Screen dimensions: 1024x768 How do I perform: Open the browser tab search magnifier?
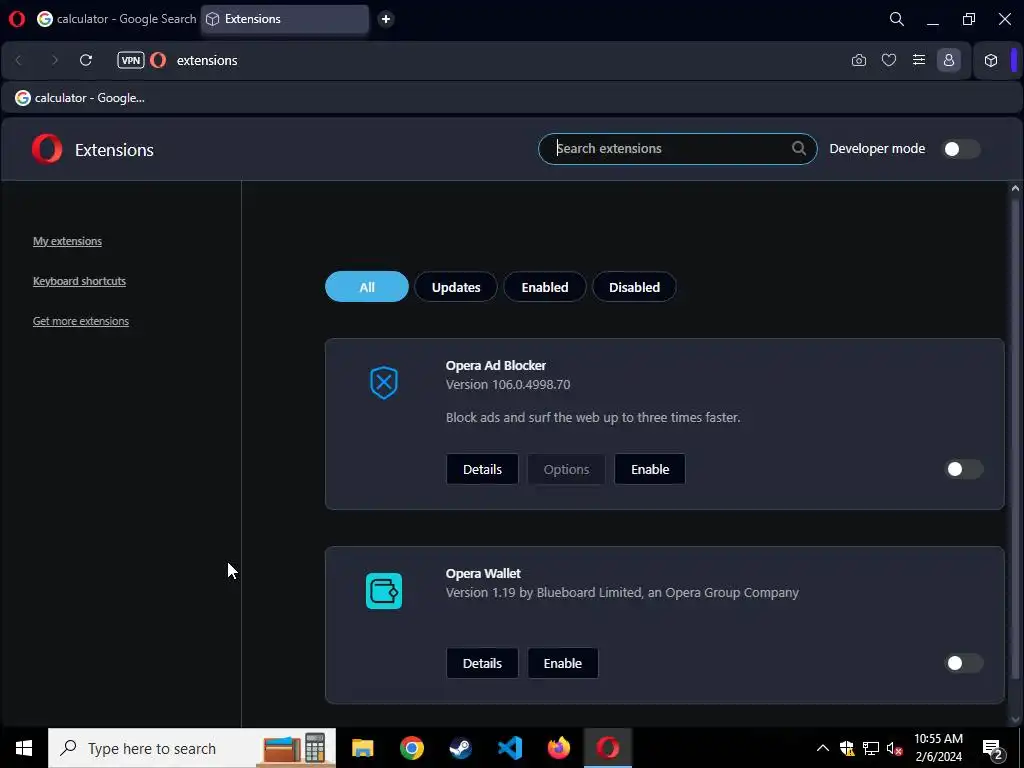point(897,19)
